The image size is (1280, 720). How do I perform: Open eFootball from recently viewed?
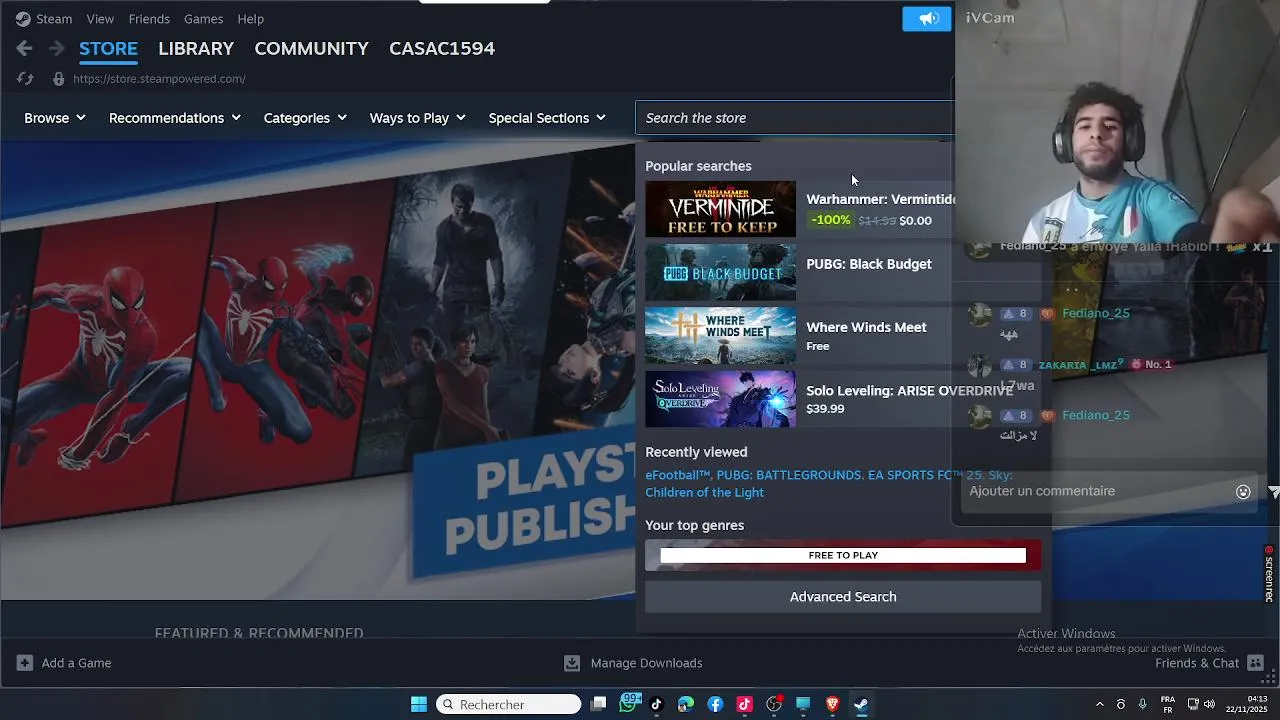pos(677,475)
